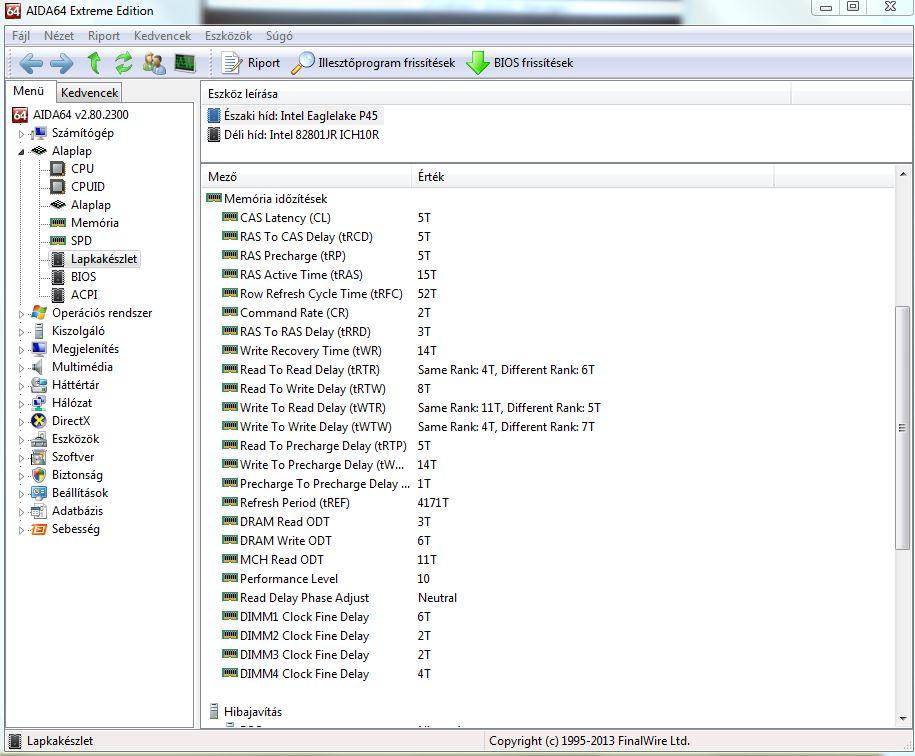Select the RAS Active Time (tRAS) row

pyautogui.click(x=547, y=275)
